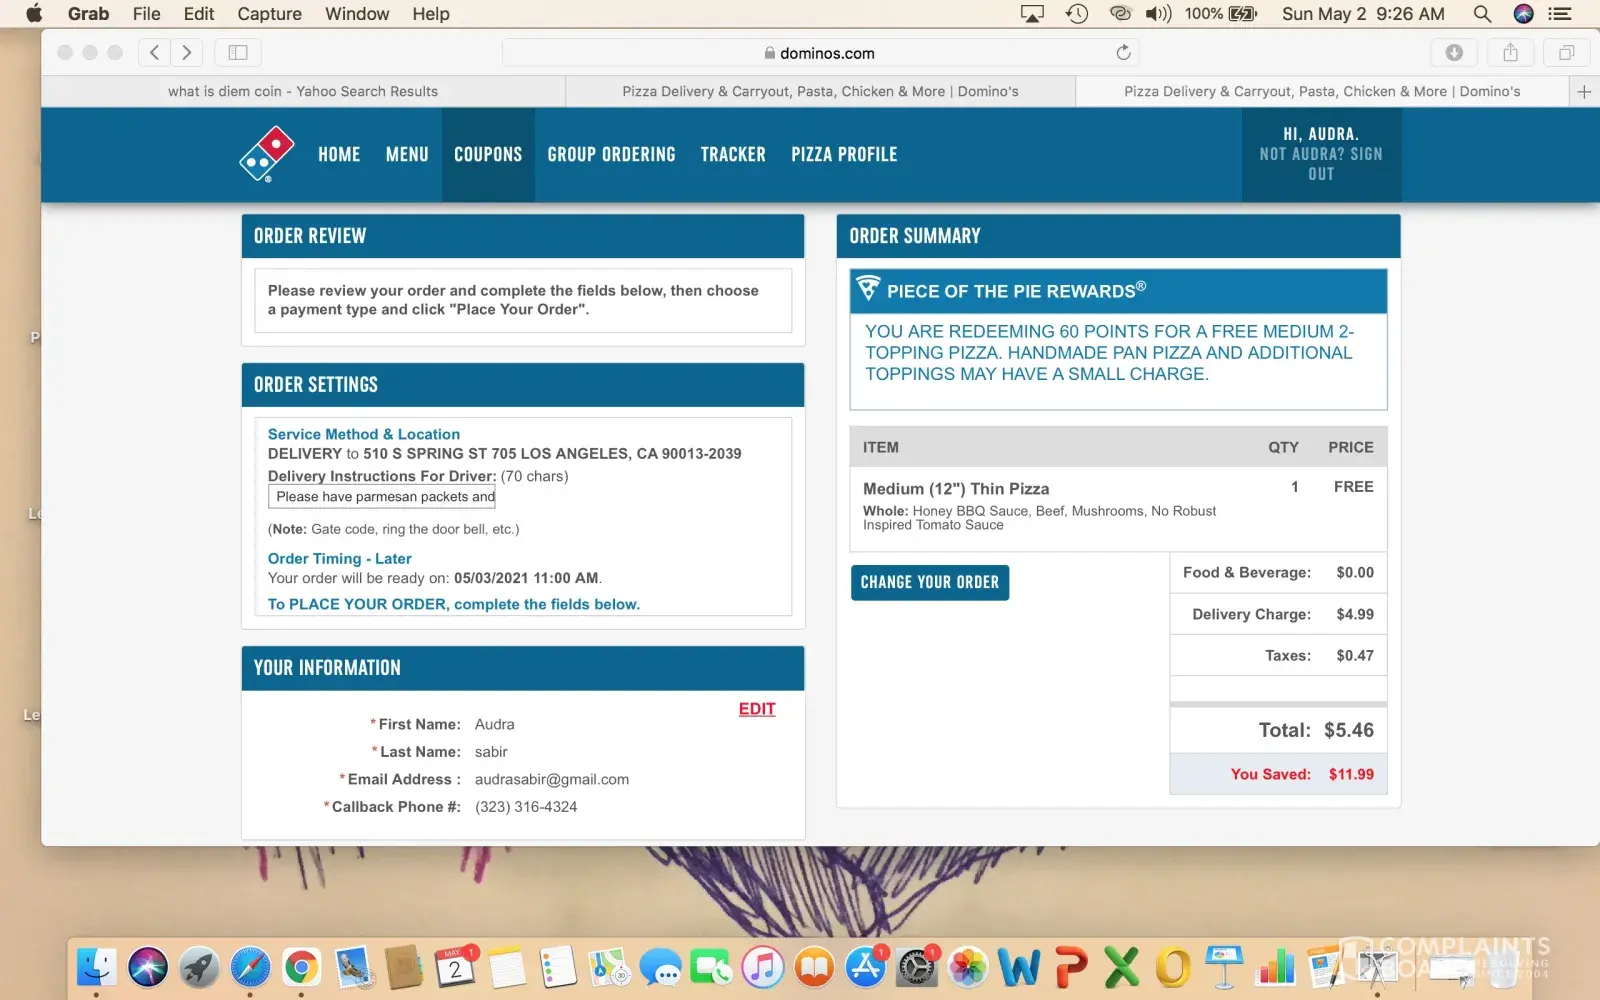Viewport: 1600px width, 1000px height.
Task: Open the Safari share menu
Action: 1510,53
